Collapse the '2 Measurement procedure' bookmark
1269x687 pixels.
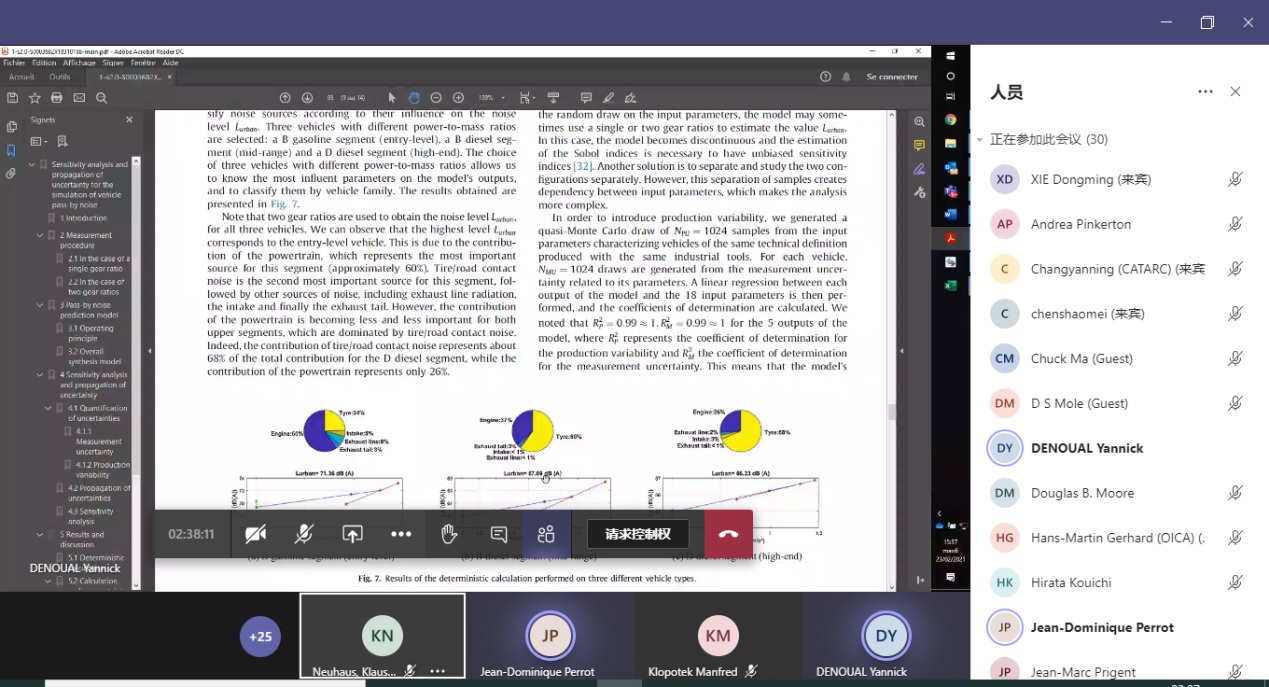[39, 235]
